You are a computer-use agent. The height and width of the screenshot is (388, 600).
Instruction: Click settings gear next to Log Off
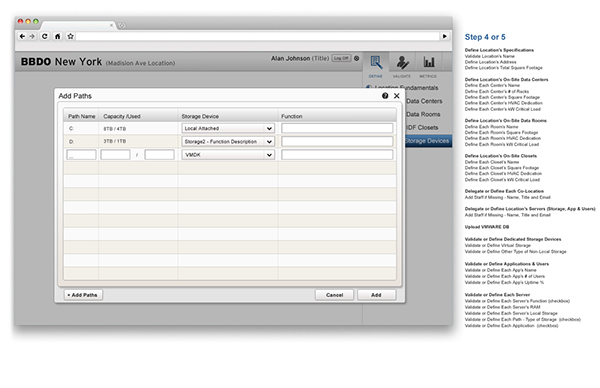pyautogui.click(x=356, y=58)
